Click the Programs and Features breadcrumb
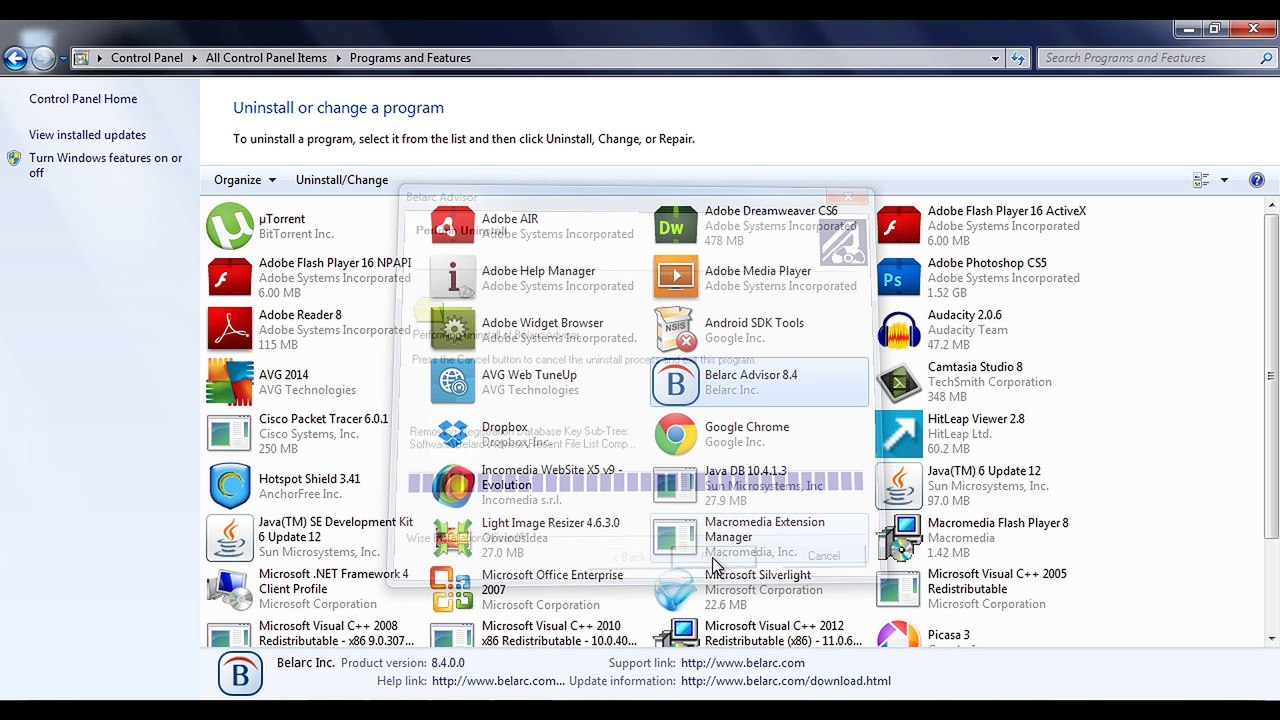This screenshot has width=1280, height=720. (410, 58)
